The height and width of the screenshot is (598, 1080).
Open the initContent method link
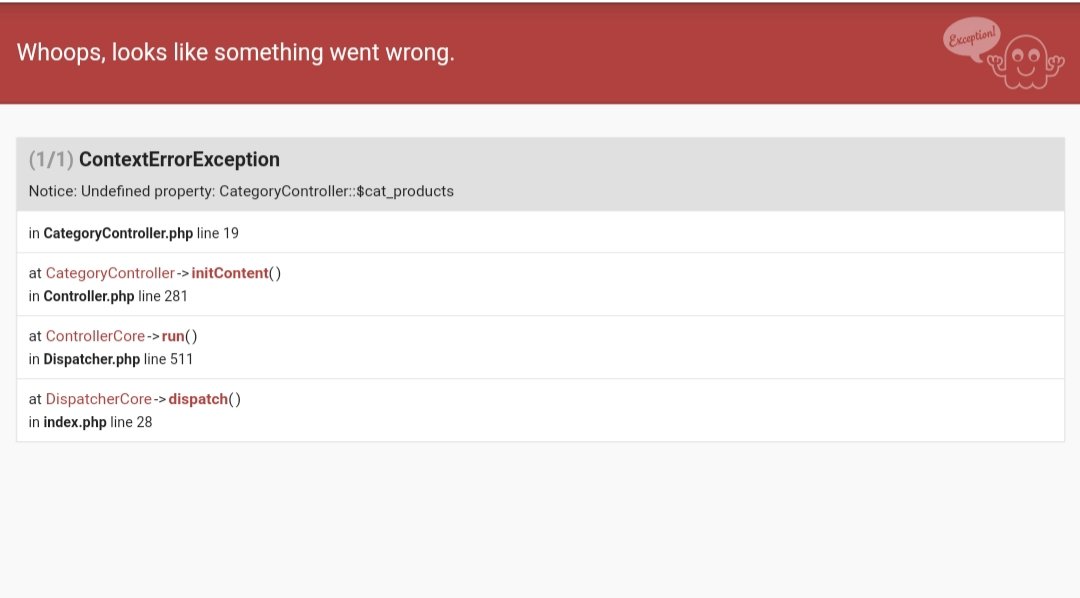pyautogui.click(x=230, y=273)
